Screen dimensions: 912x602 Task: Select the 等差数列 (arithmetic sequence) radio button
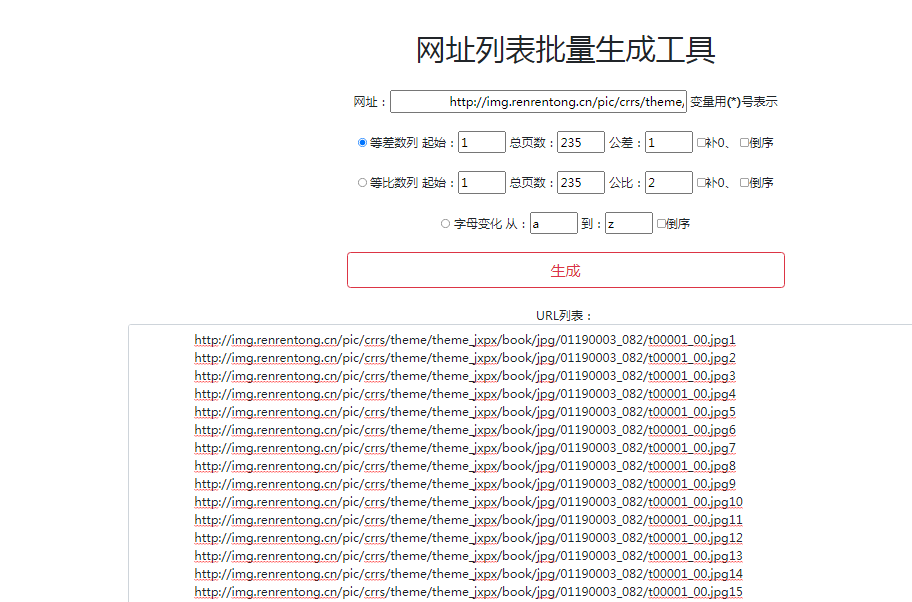pos(361,142)
